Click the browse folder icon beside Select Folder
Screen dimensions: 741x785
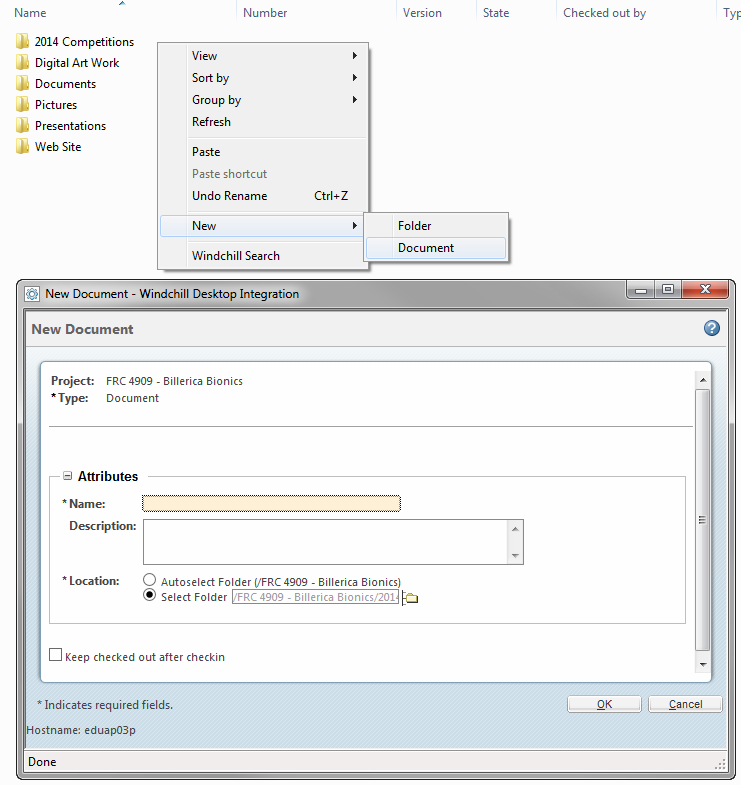click(411, 598)
